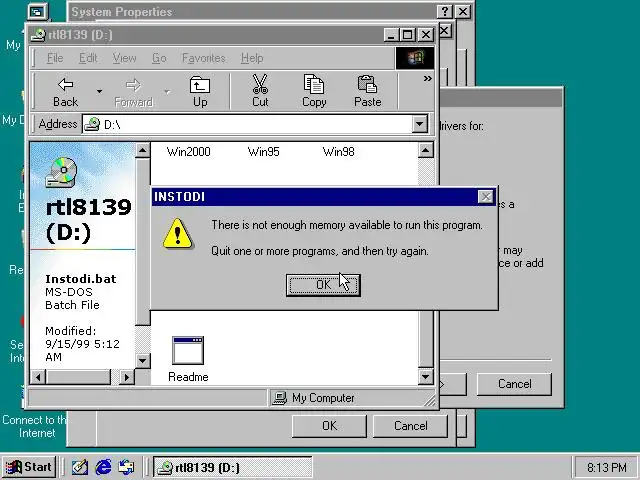
Task: Open the Go menu
Action: [159, 58]
